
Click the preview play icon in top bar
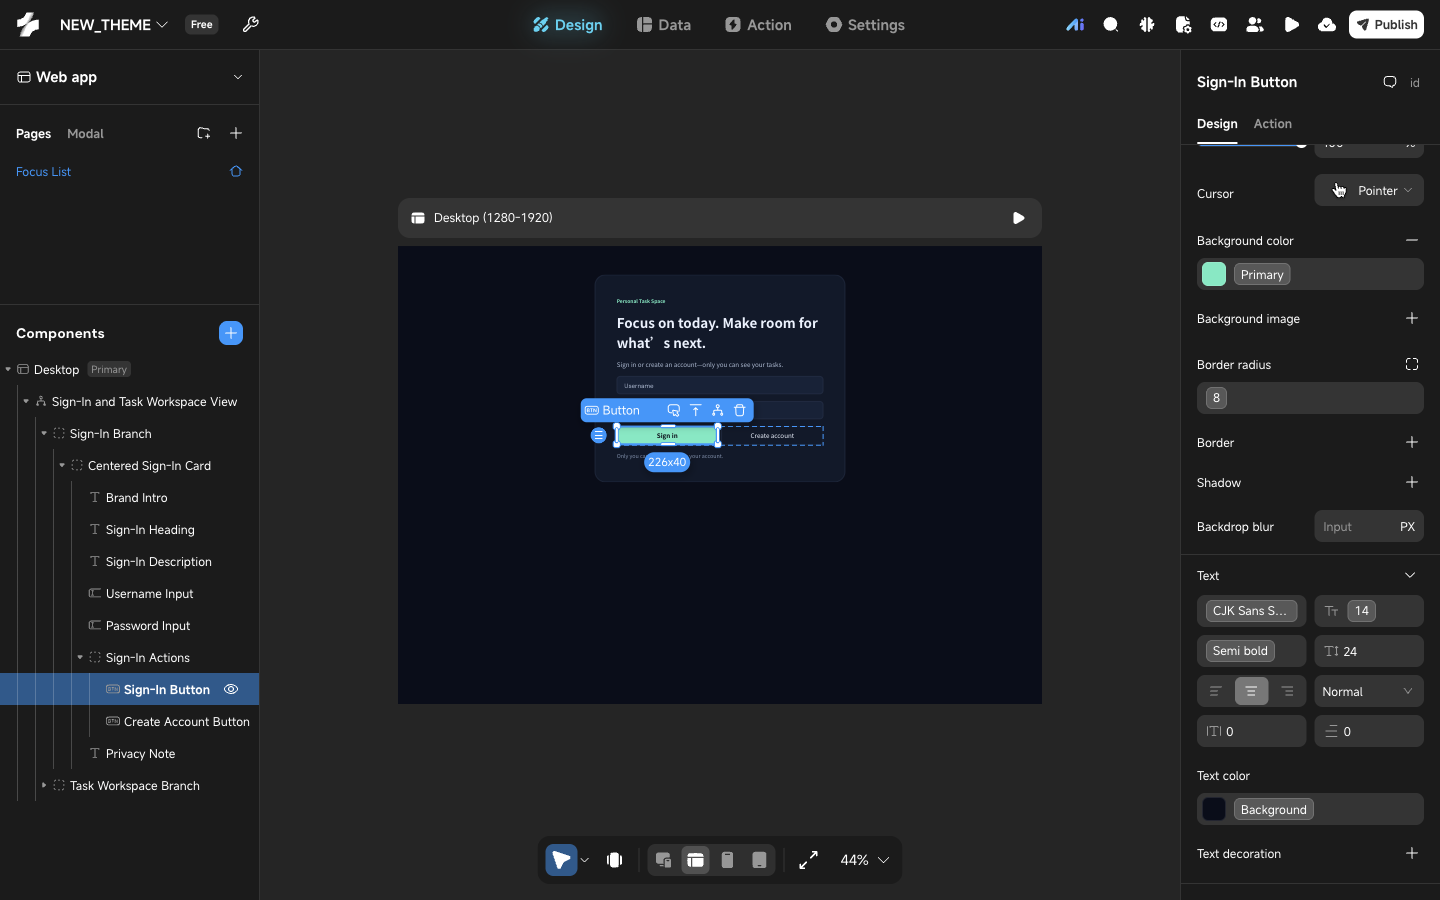1291,25
